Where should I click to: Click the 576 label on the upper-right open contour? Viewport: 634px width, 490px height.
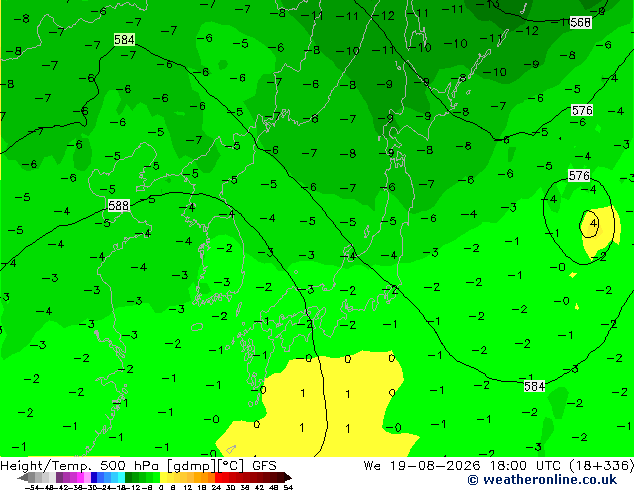coord(582,110)
